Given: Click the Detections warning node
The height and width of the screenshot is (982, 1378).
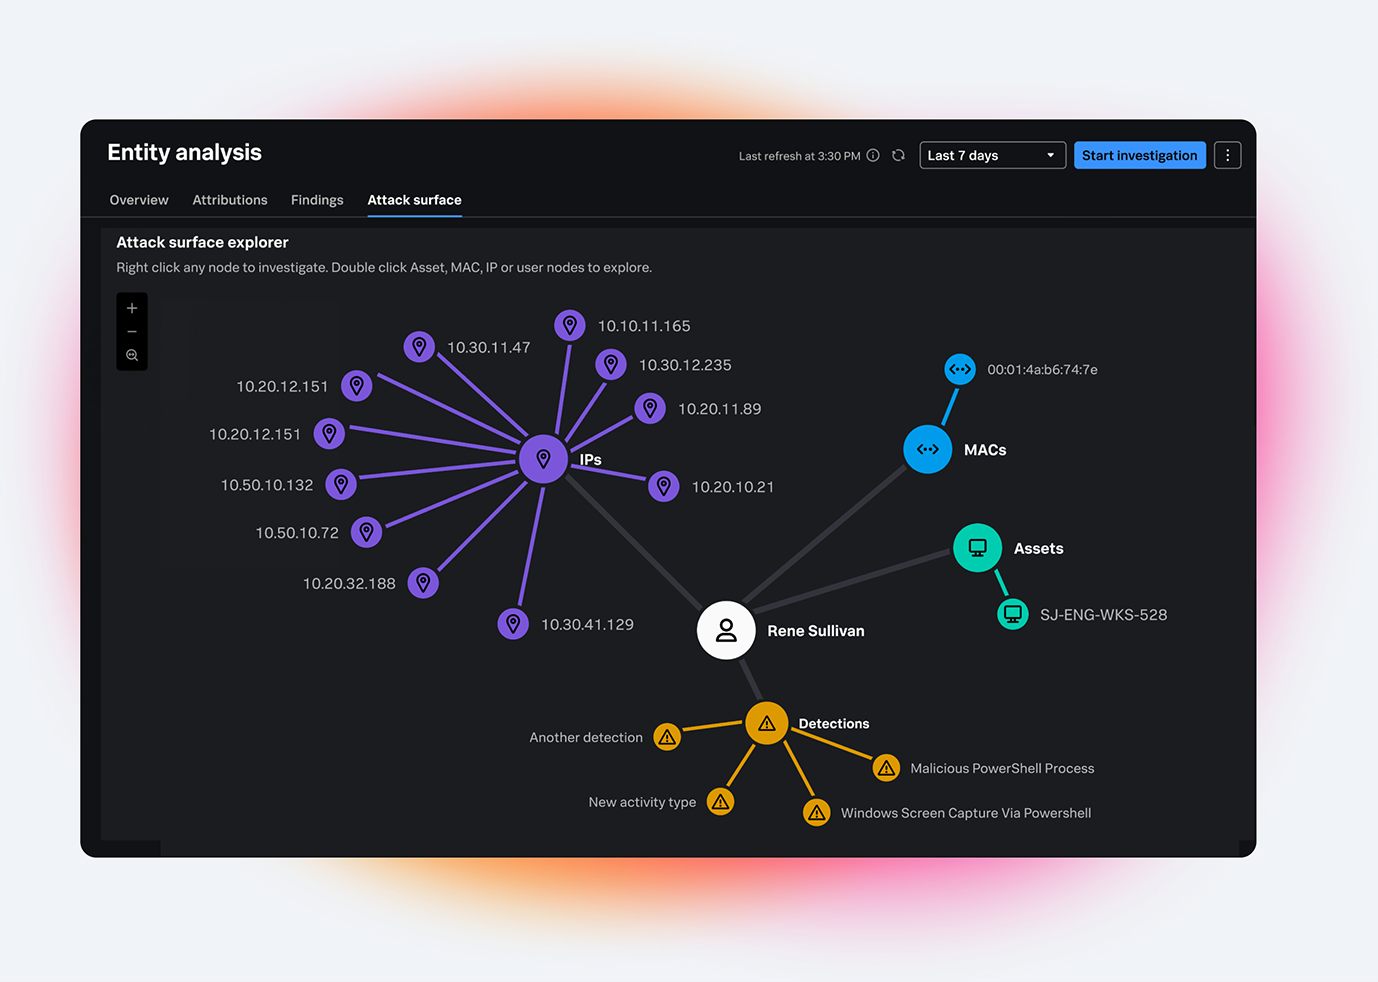Looking at the screenshot, I should (767, 722).
